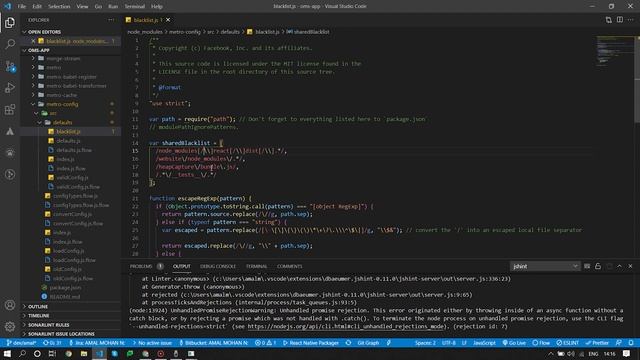Open the Search view in activity bar
Screen dimensions: 640x360
[x=10, y=44]
